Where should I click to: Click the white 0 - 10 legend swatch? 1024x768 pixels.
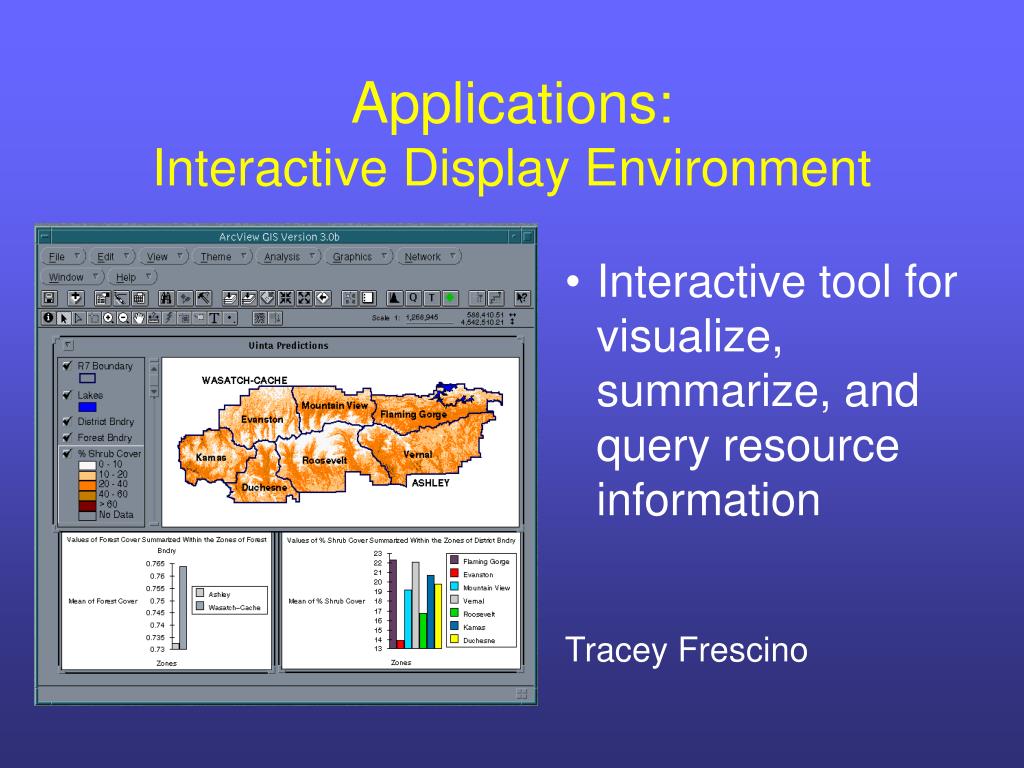(88, 465)
